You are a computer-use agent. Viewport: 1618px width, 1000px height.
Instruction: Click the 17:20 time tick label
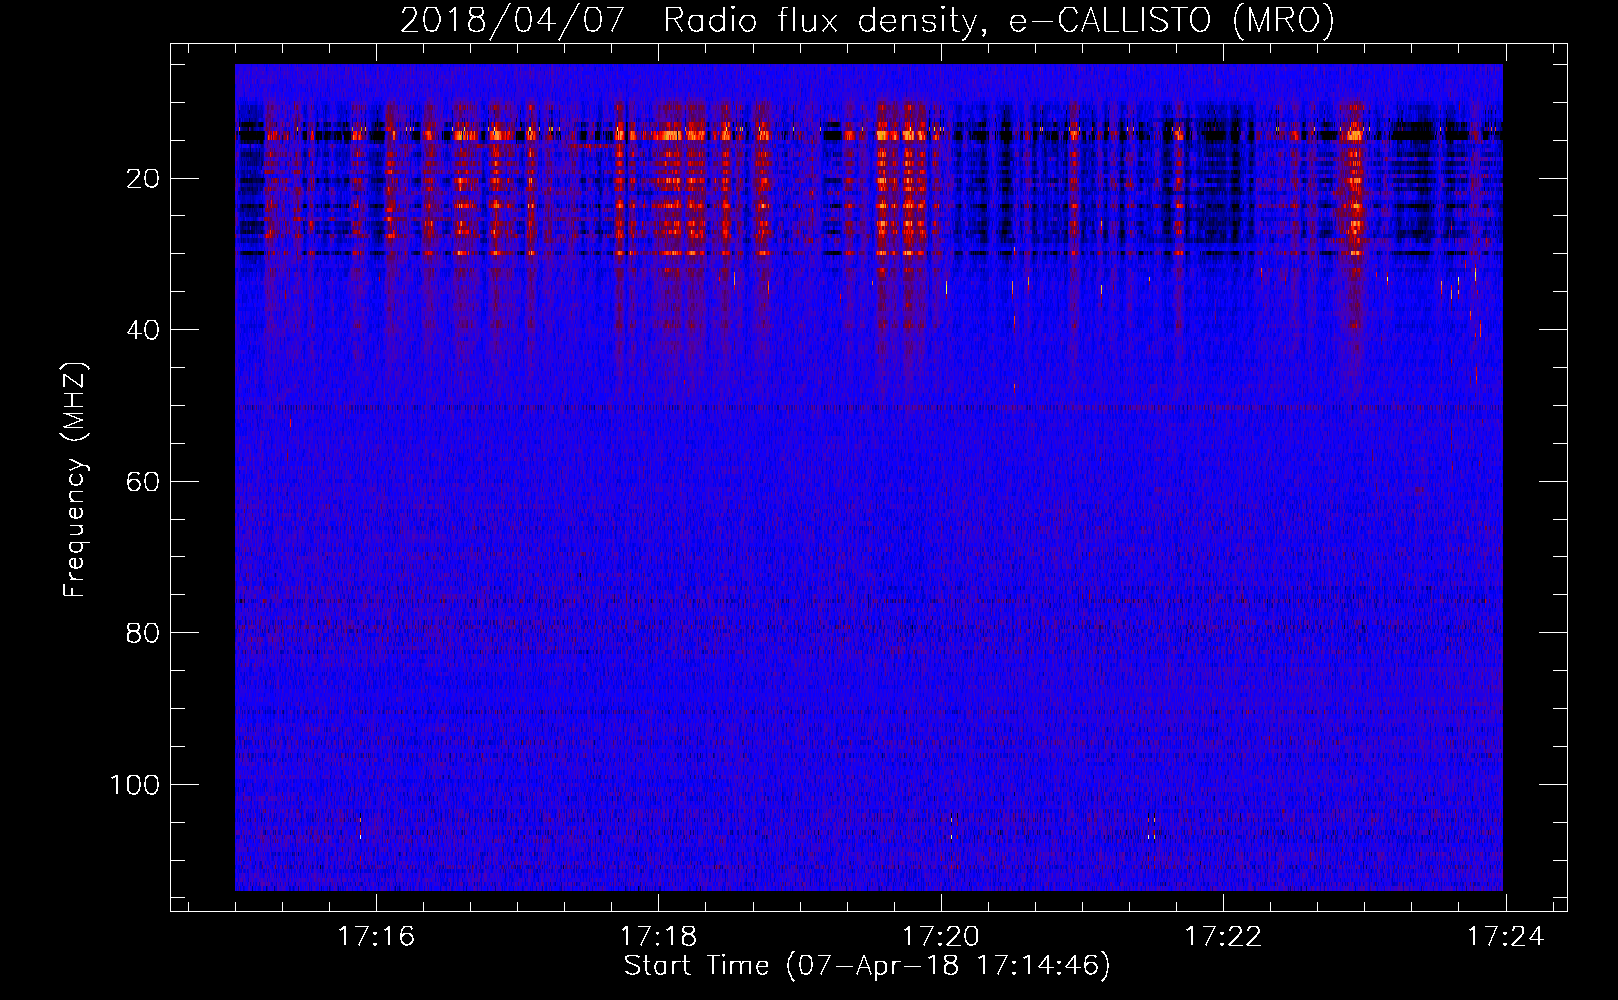click(x=941, y=937)
